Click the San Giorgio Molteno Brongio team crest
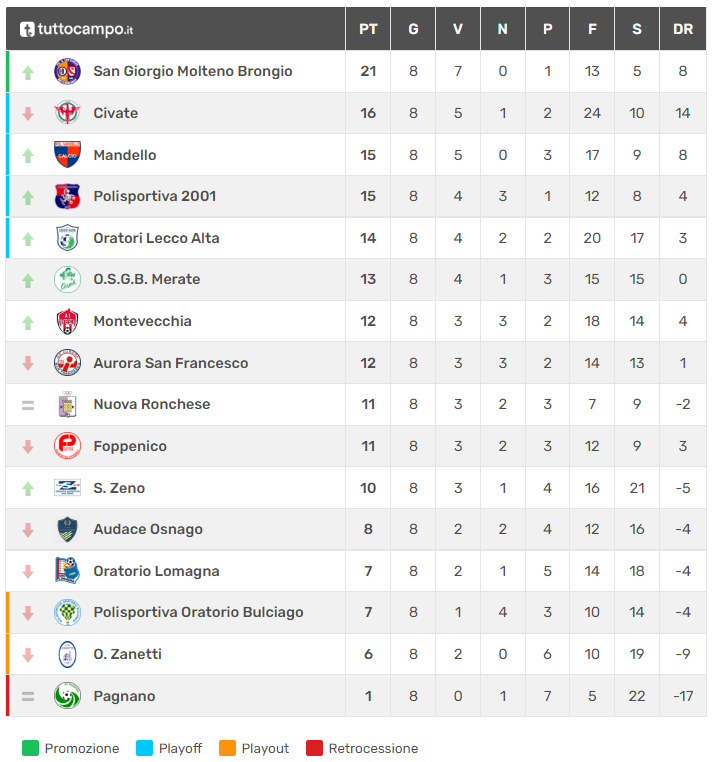Viewport: 713px width, 762px height. [67, 72]
